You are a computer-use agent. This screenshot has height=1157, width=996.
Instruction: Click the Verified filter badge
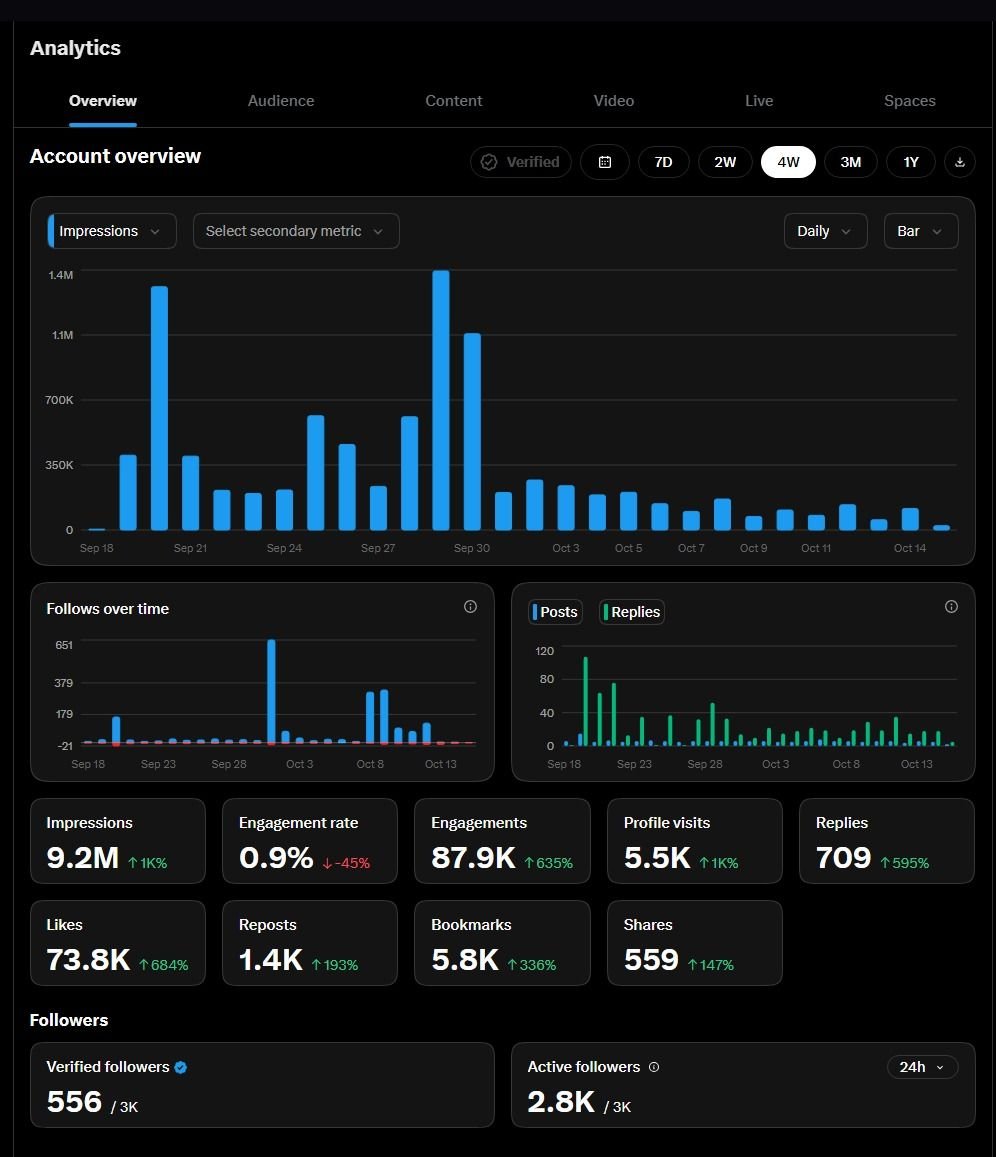(521, 162)
